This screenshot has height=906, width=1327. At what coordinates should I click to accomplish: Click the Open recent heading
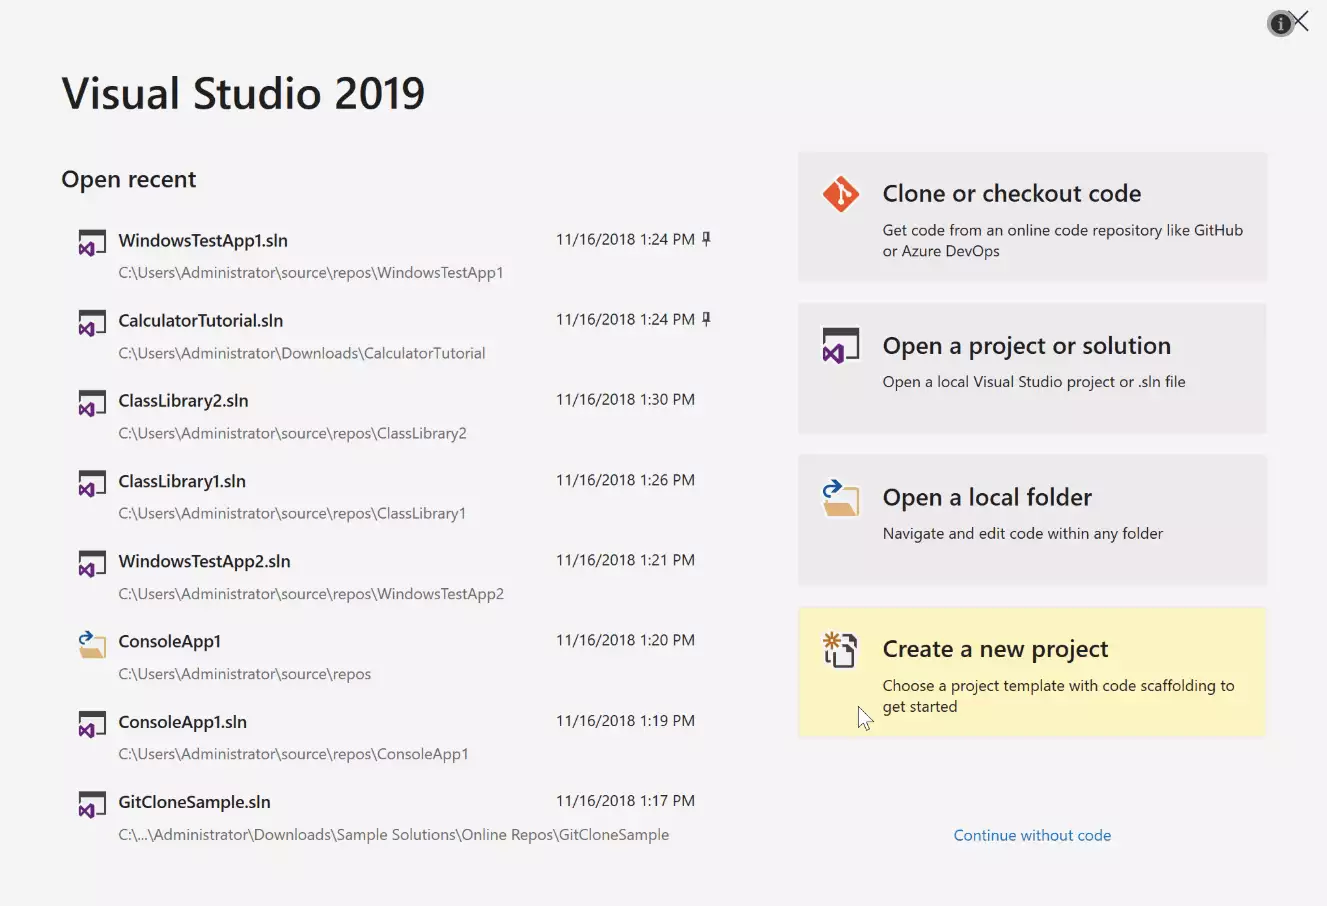129,179
